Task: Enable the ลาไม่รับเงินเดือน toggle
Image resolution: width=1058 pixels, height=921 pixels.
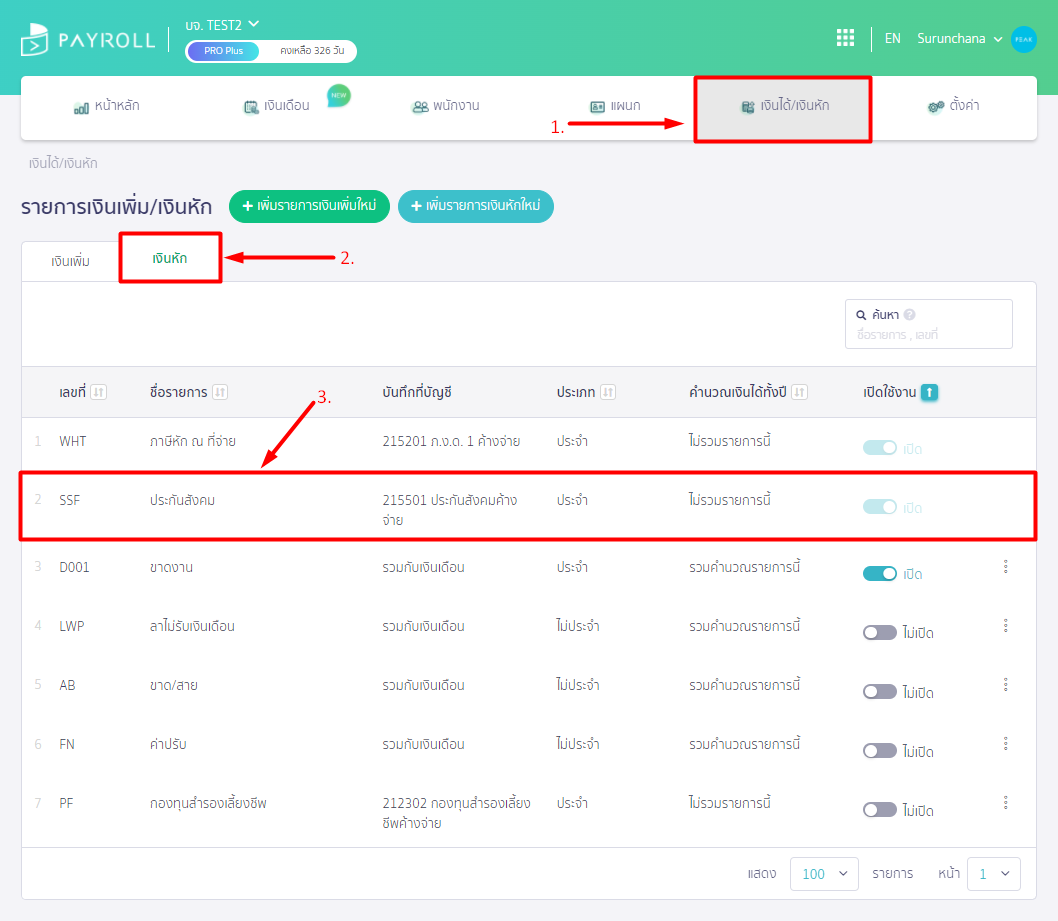Action: pyautogui.click(x=880, y=633)
